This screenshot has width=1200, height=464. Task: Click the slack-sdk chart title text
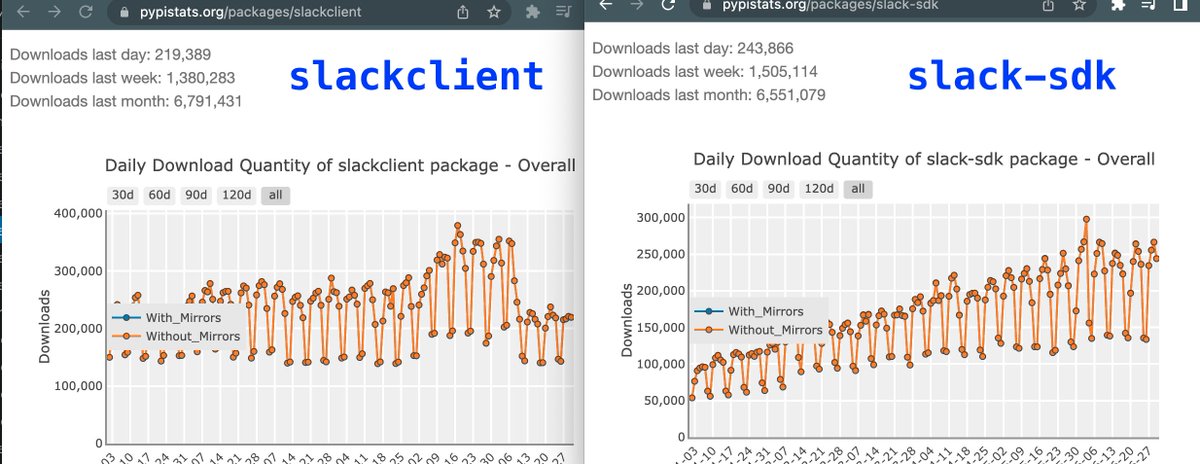[924, 159]
